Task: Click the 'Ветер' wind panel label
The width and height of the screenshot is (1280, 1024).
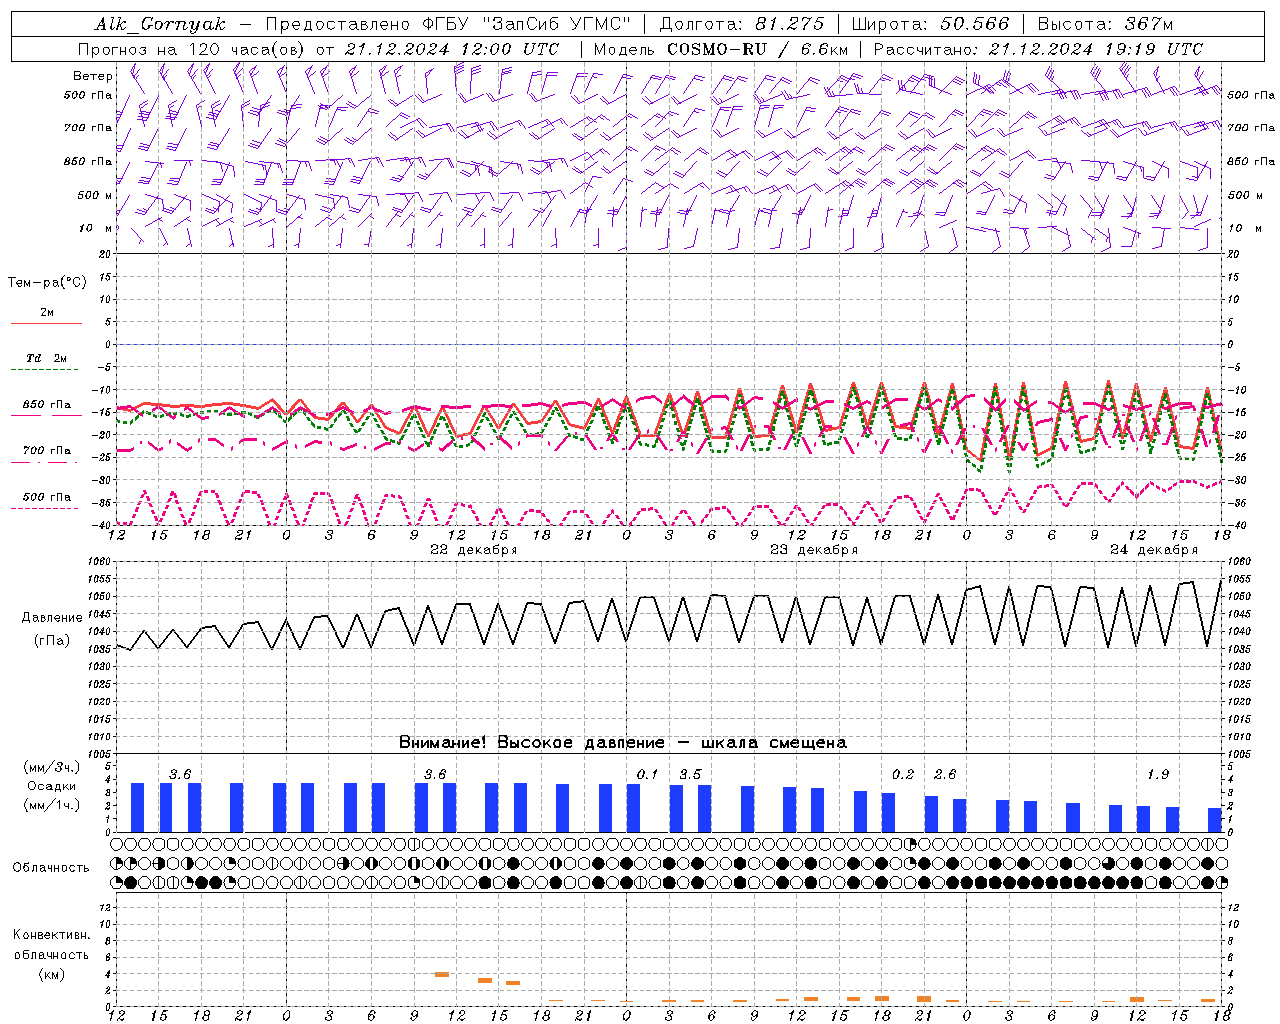Action: click(x=92, y=76)
